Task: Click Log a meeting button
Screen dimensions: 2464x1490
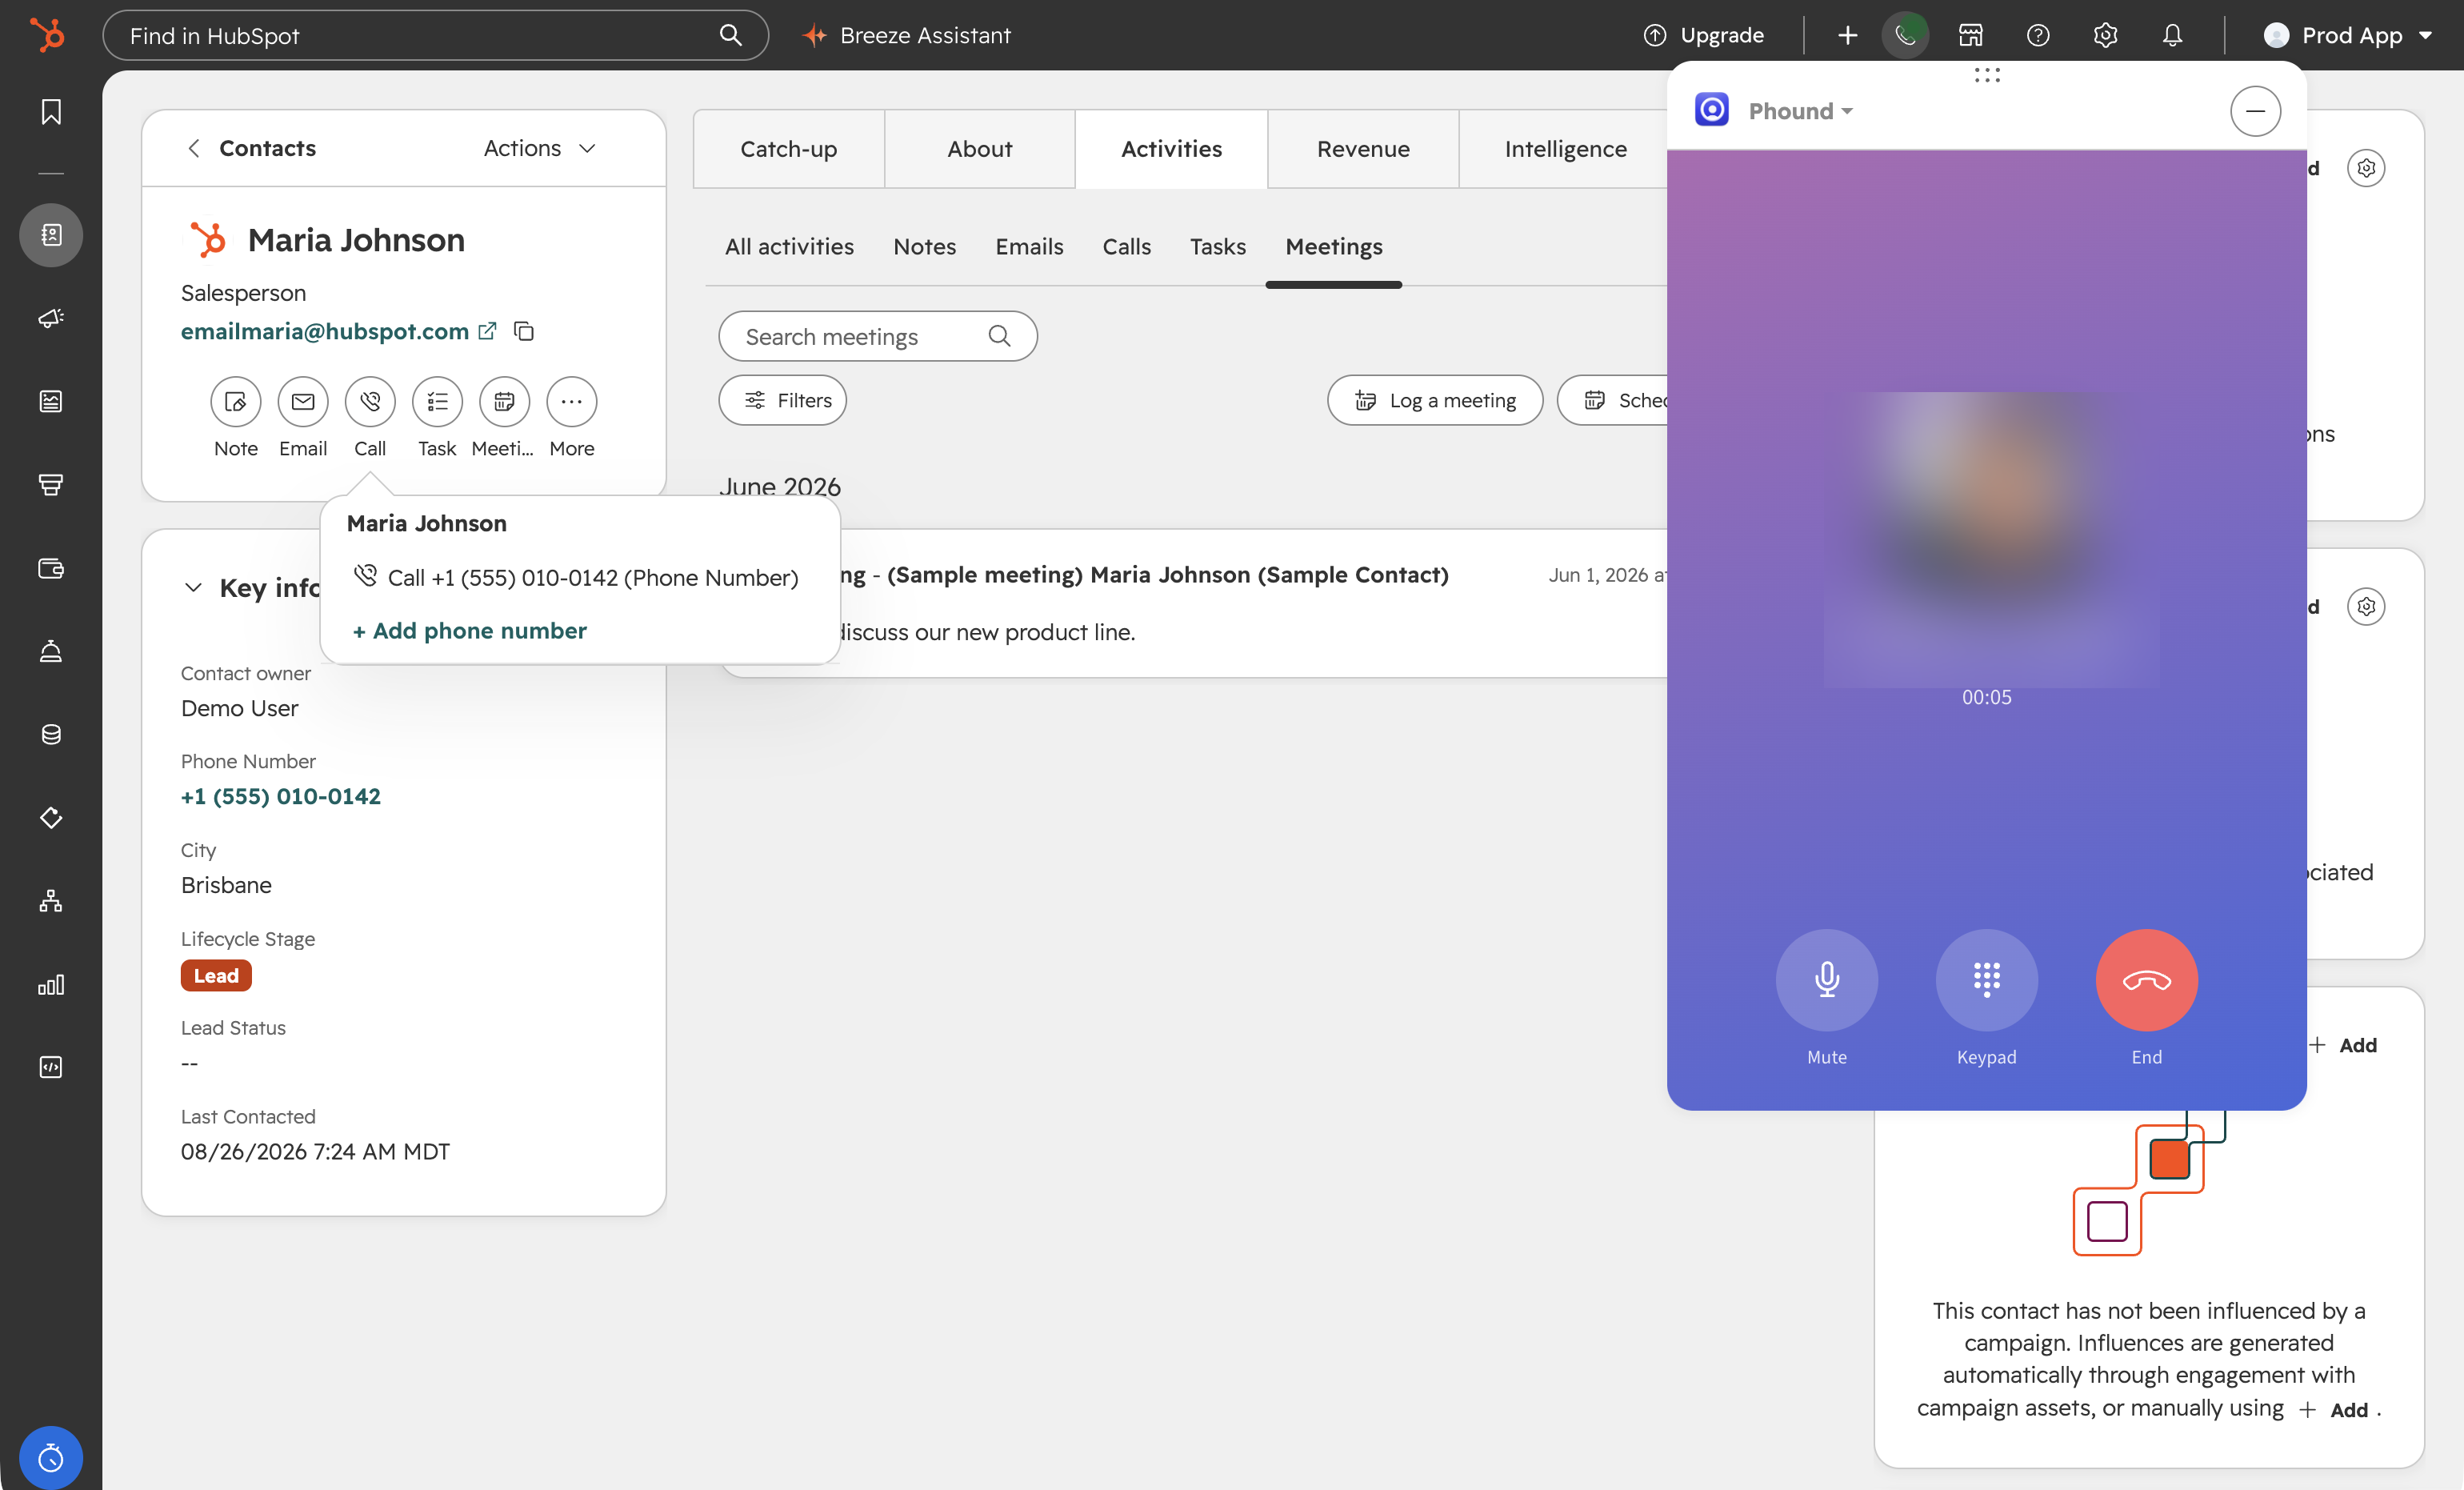Action: 1435,400
